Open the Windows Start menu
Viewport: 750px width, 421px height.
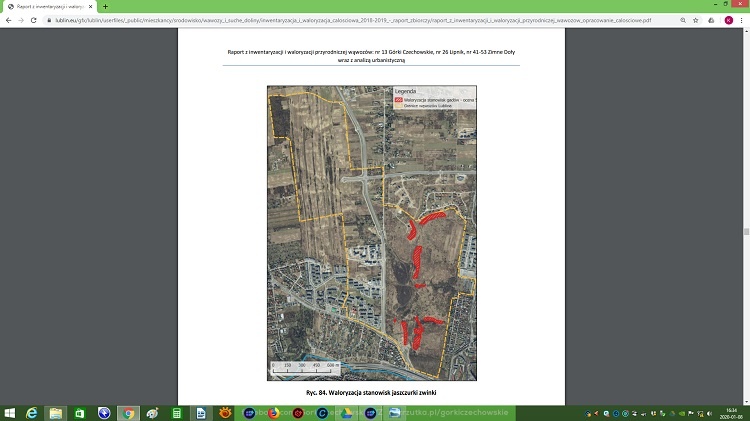(x=9, y=413)
